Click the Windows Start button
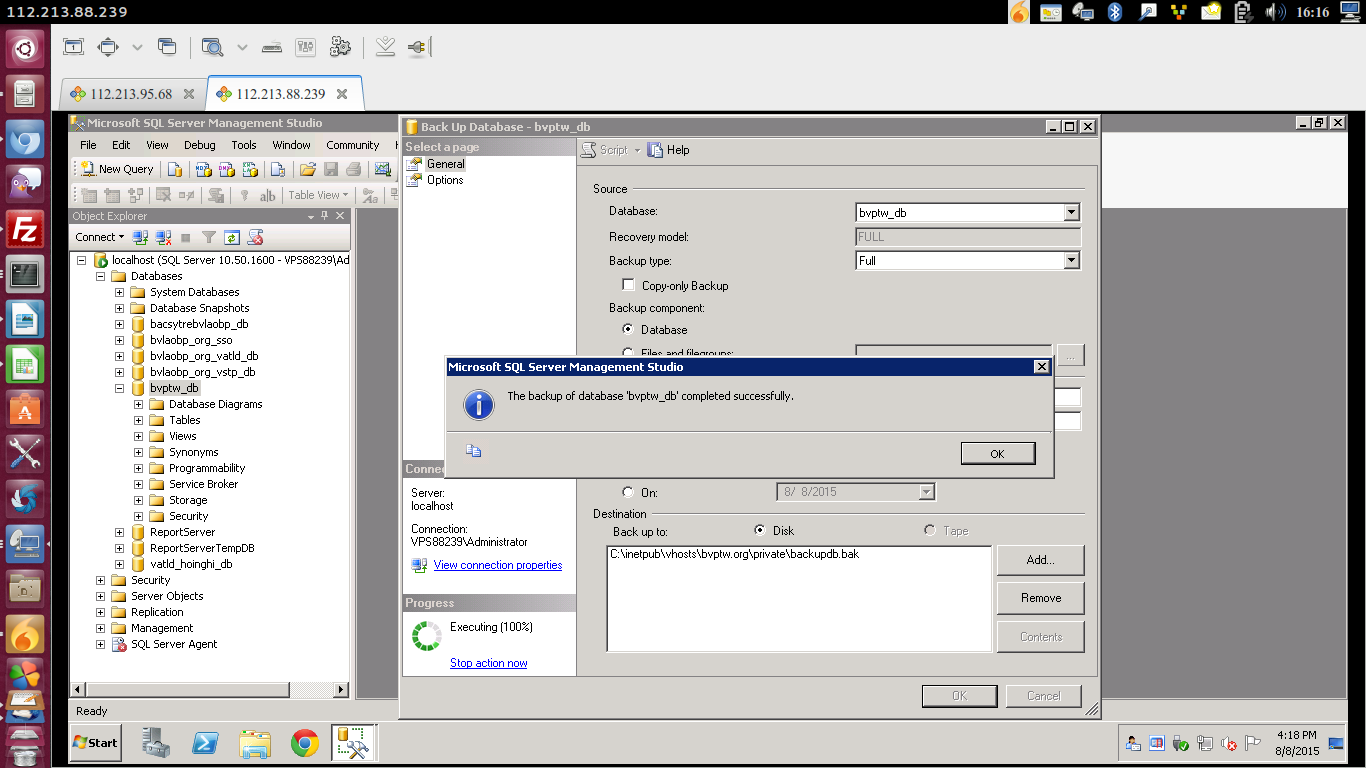Screen dimensions: 1366x768 (95, 743)
